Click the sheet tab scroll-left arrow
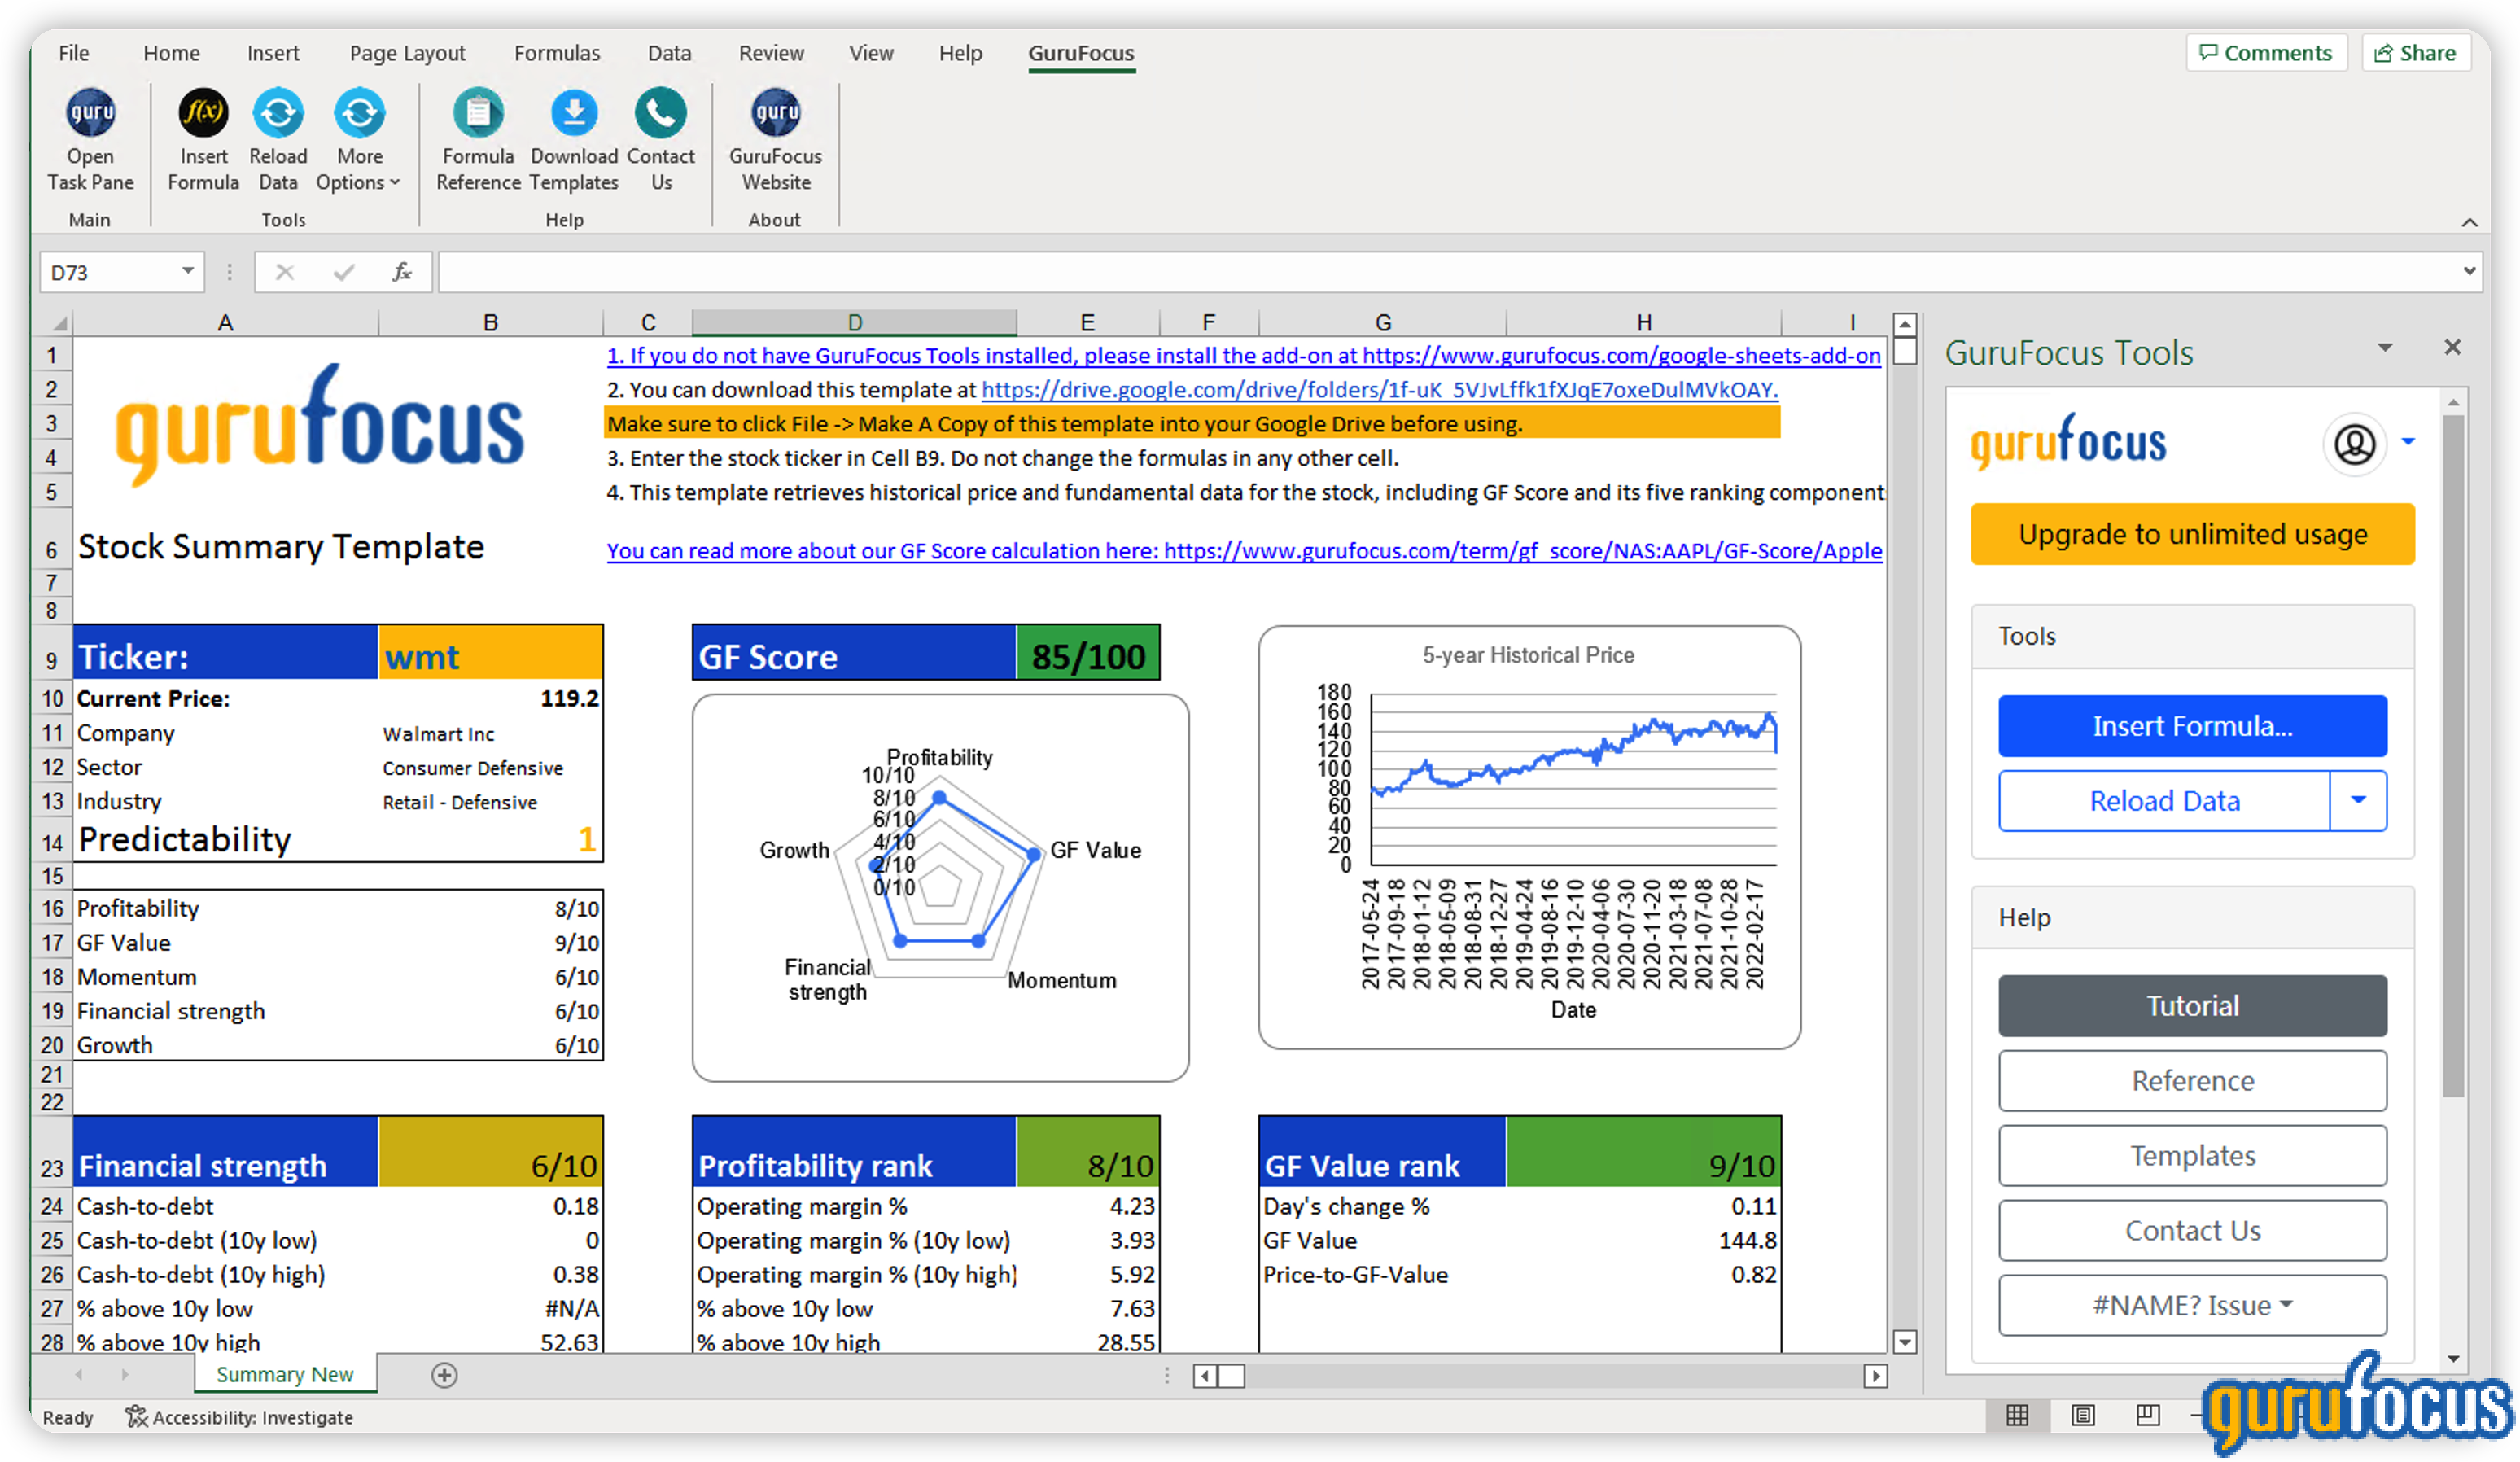Viewport: 2520px width, 1462px height. tap(78, 1376)
